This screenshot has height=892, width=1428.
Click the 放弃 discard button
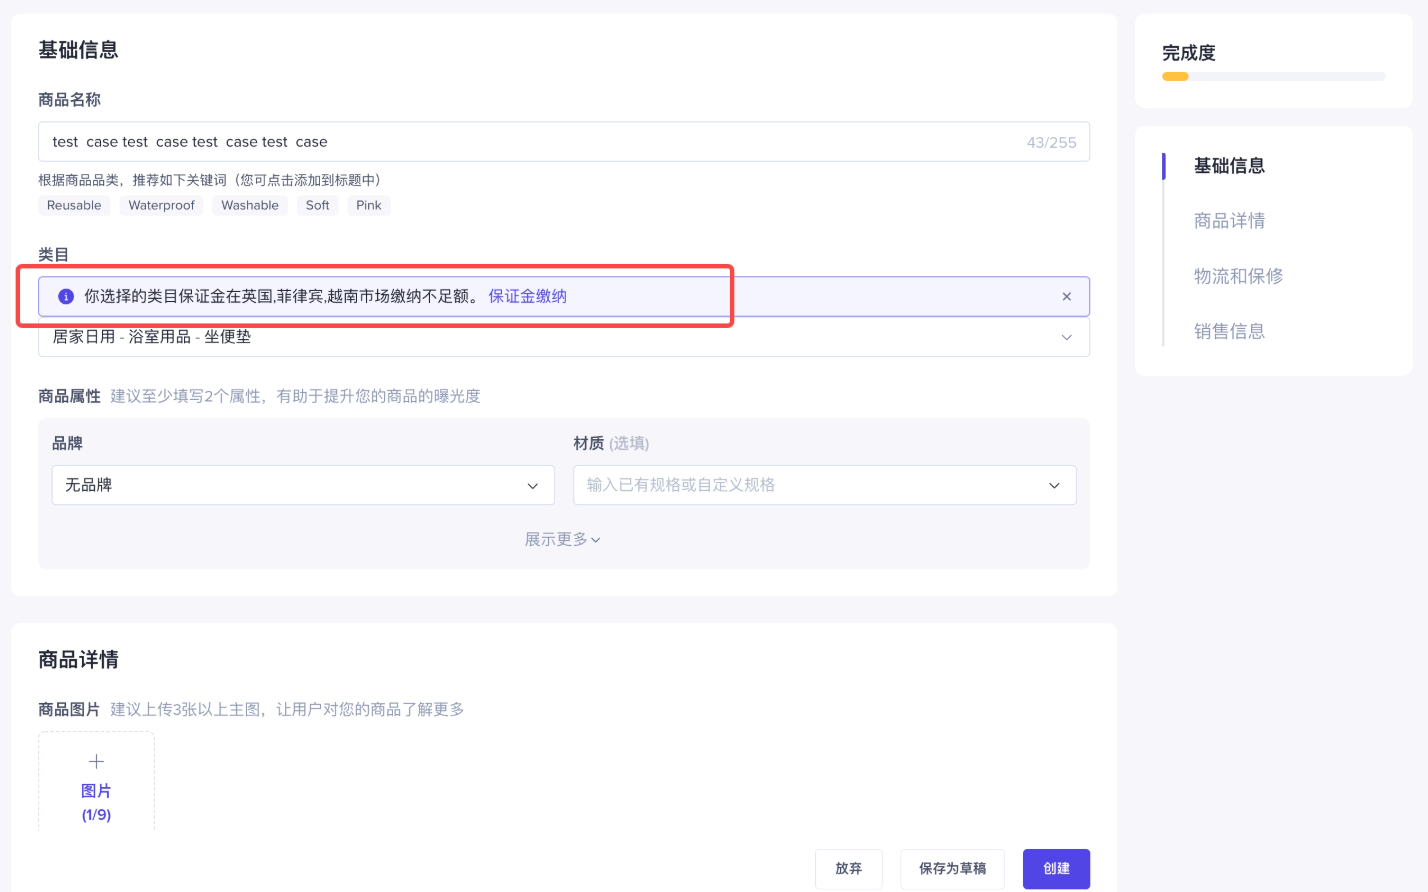coord(848,869)
